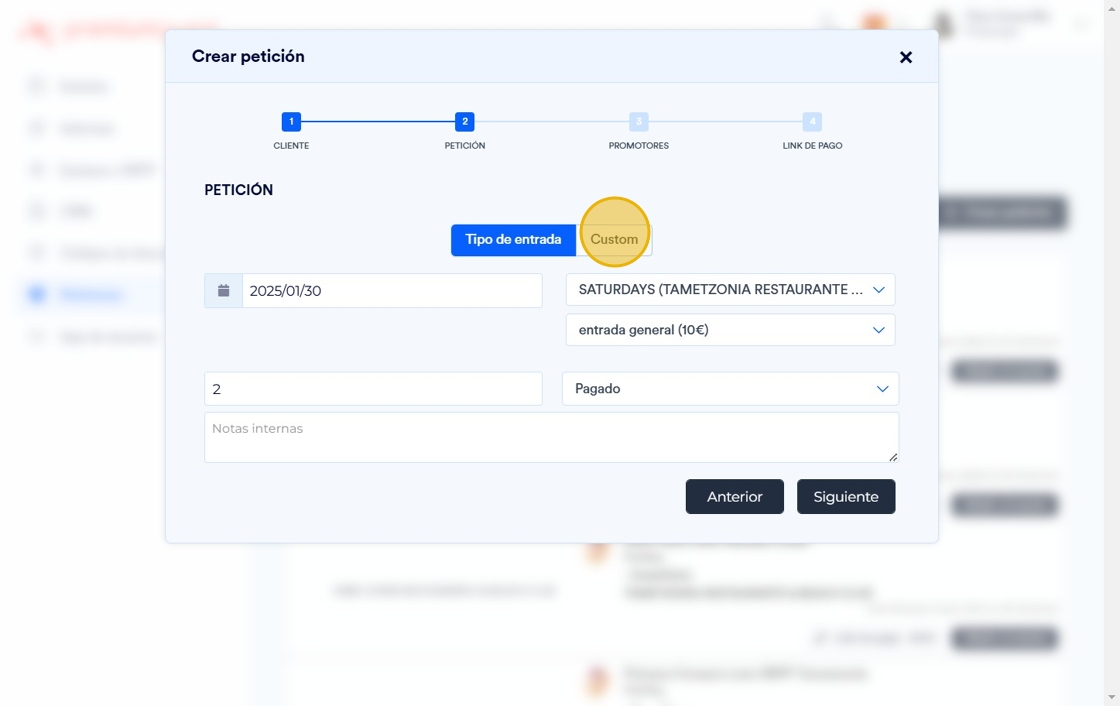Open the SATURDAYS event dropdown
The image size is (1120, 706).
coord(730,290)
